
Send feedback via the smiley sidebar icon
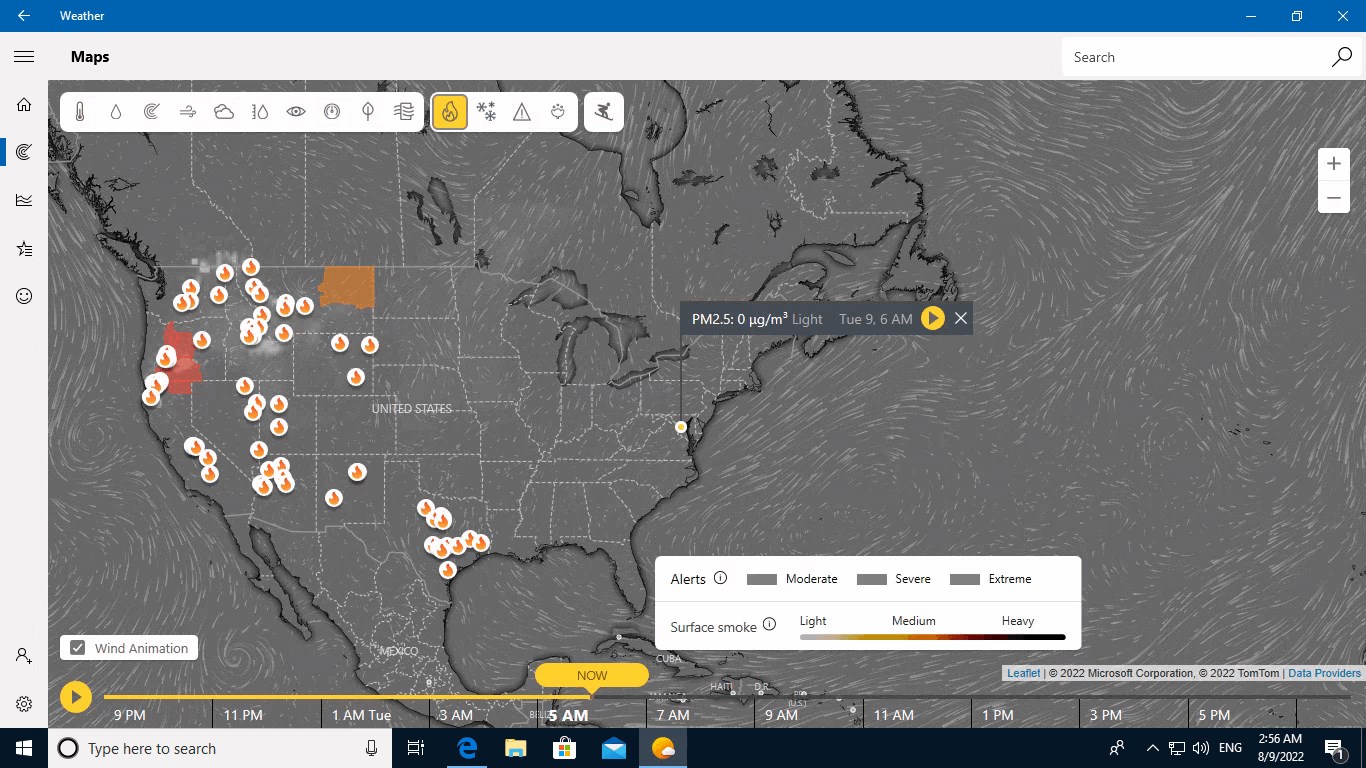23,295
